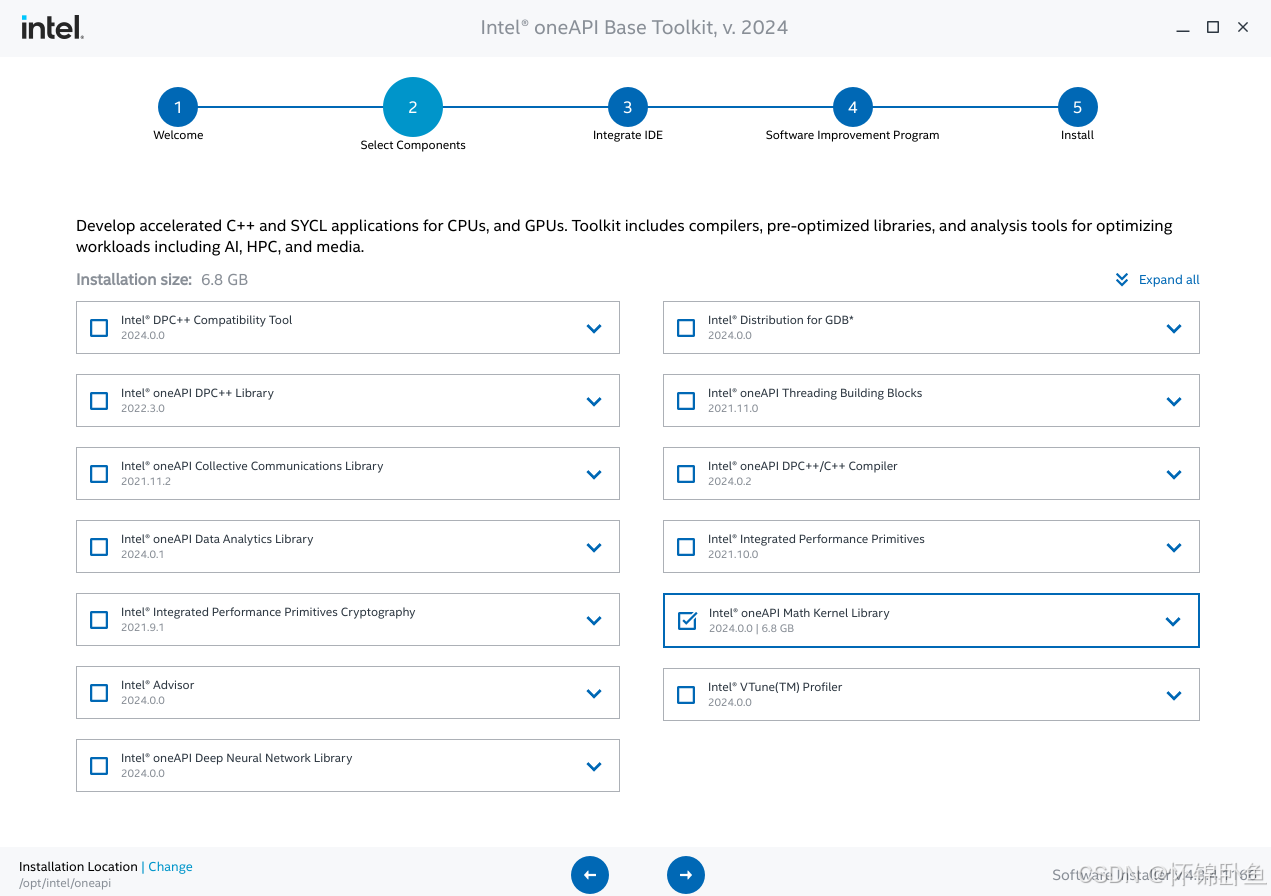Maximize the installer window

coord(1213,28)
